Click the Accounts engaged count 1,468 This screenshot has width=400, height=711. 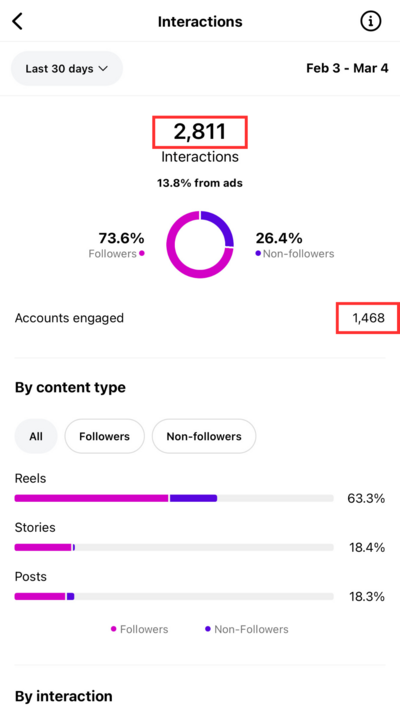click(x=368, y=318)
